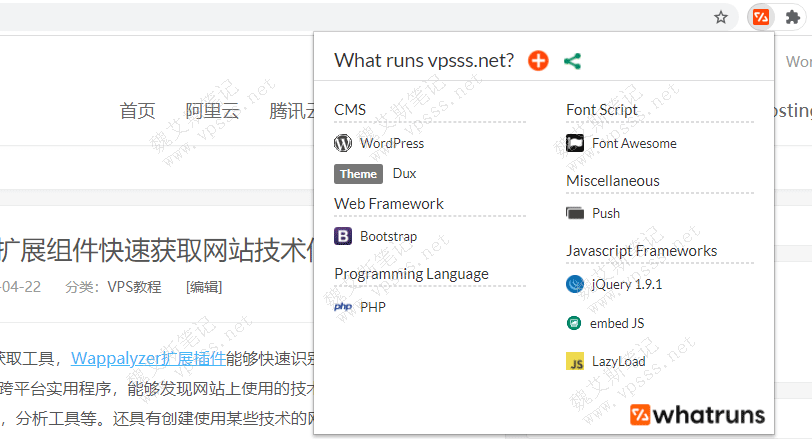812x439 pixels.
Task: Open the WhatRuns extension icon
Action: (x=761, y=18)
